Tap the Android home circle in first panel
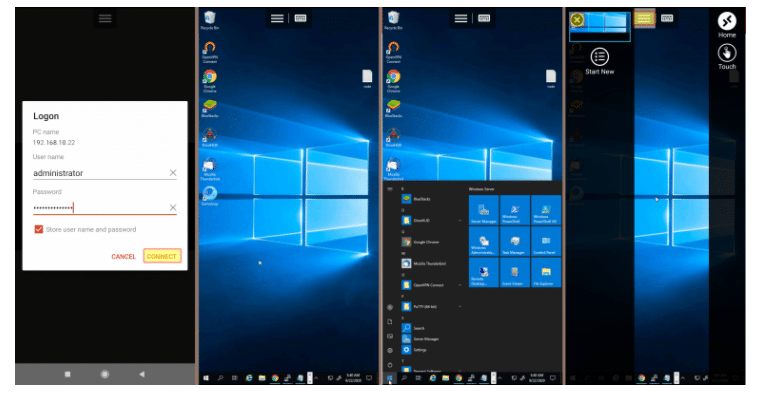 [x=104, y=374]
